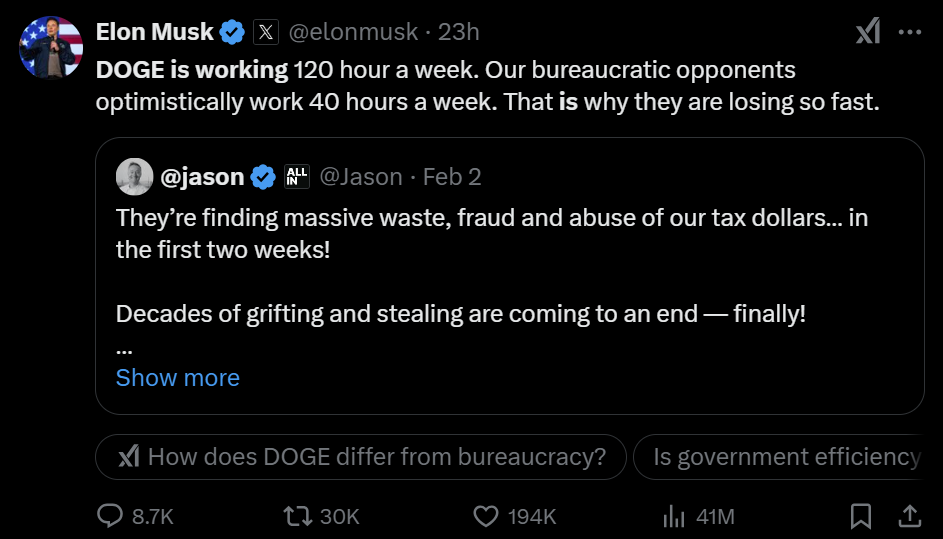943x539 pixels.
Task: Select 'How does DOGE differ from bureaucracy?' suggestion
Action: 361,457
